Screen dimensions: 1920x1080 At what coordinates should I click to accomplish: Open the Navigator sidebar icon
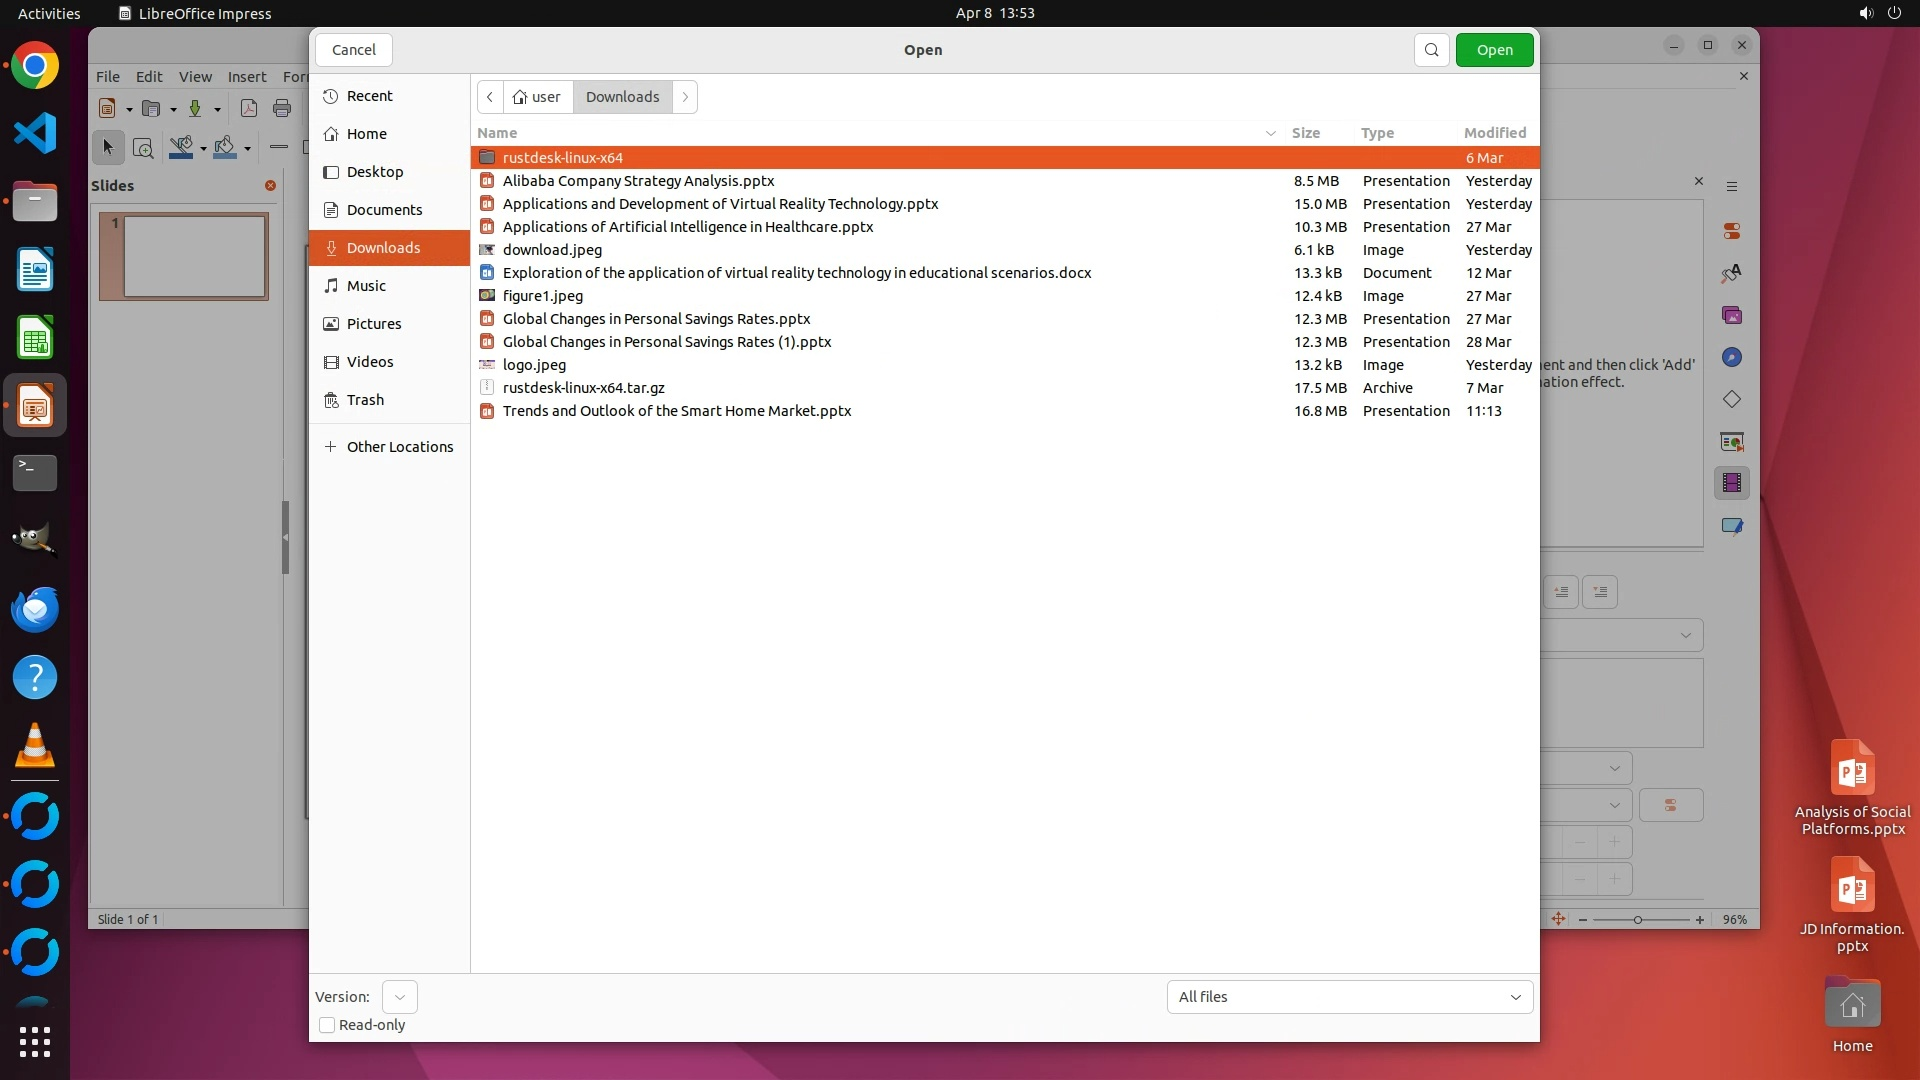point(1732,358)
